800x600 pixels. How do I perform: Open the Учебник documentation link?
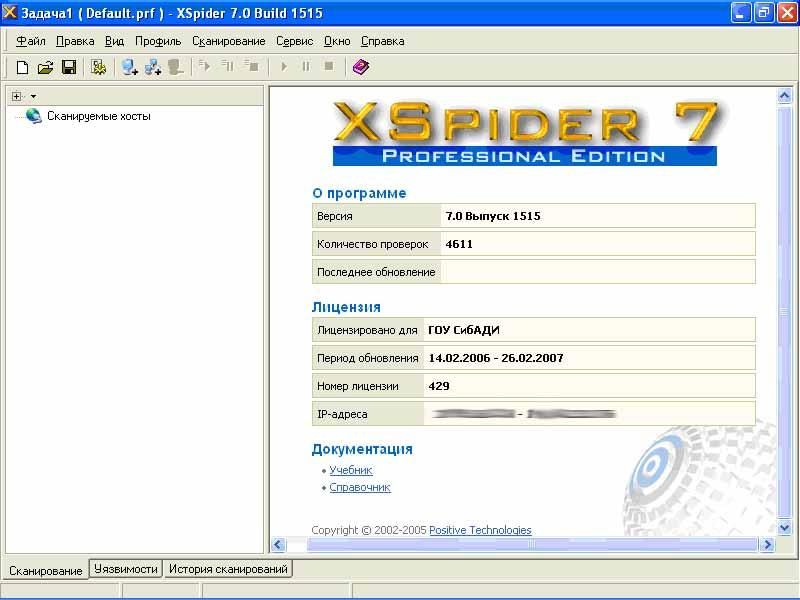click(351, 470)
